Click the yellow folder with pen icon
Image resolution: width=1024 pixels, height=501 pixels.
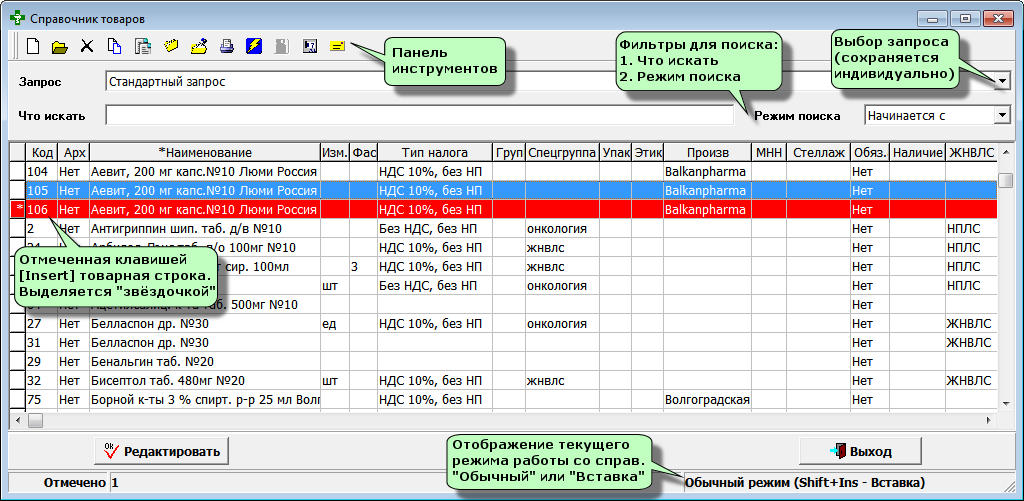tap(198, 46)
